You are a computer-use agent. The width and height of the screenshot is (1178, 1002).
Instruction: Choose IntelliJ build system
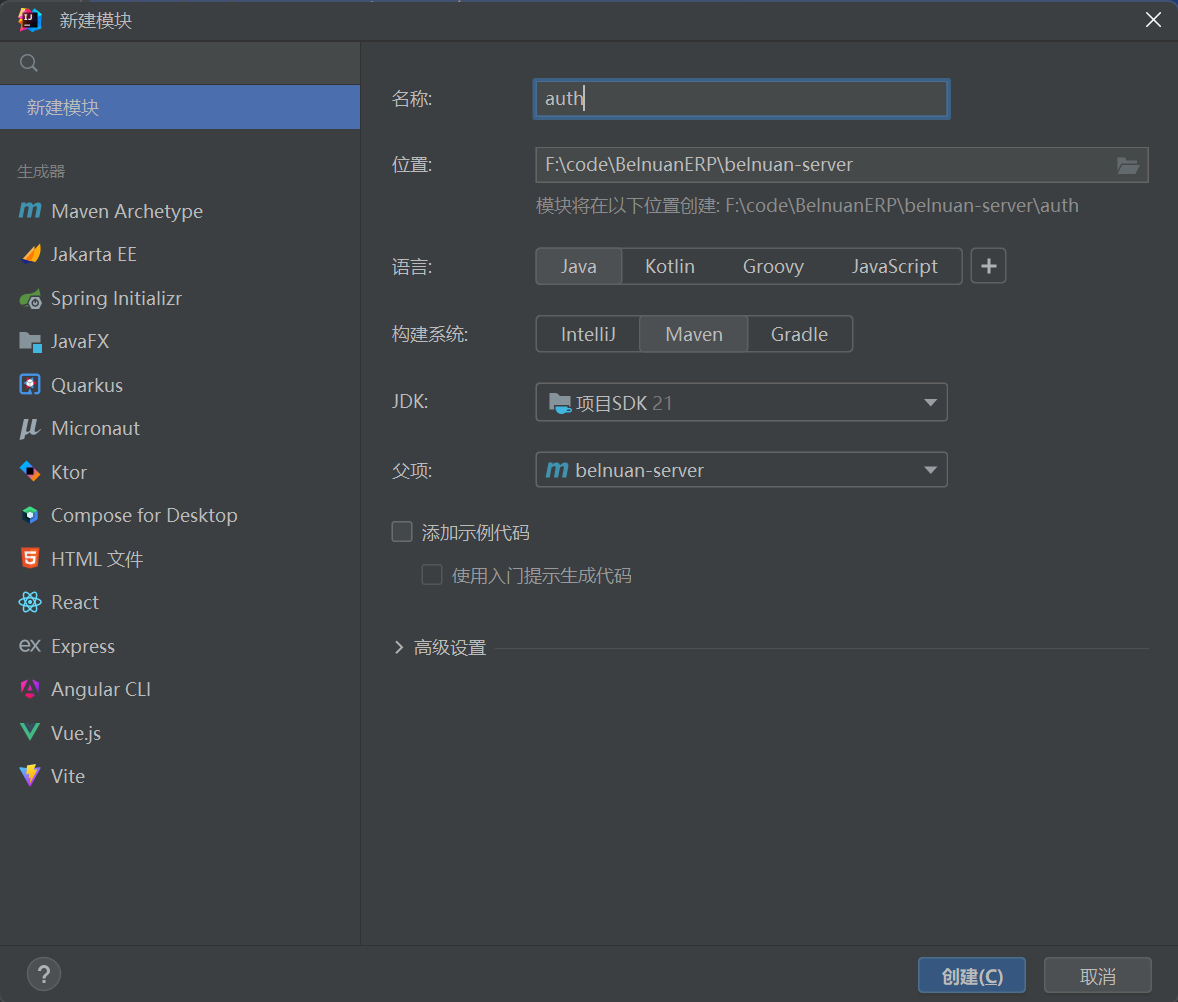(587, 334)
